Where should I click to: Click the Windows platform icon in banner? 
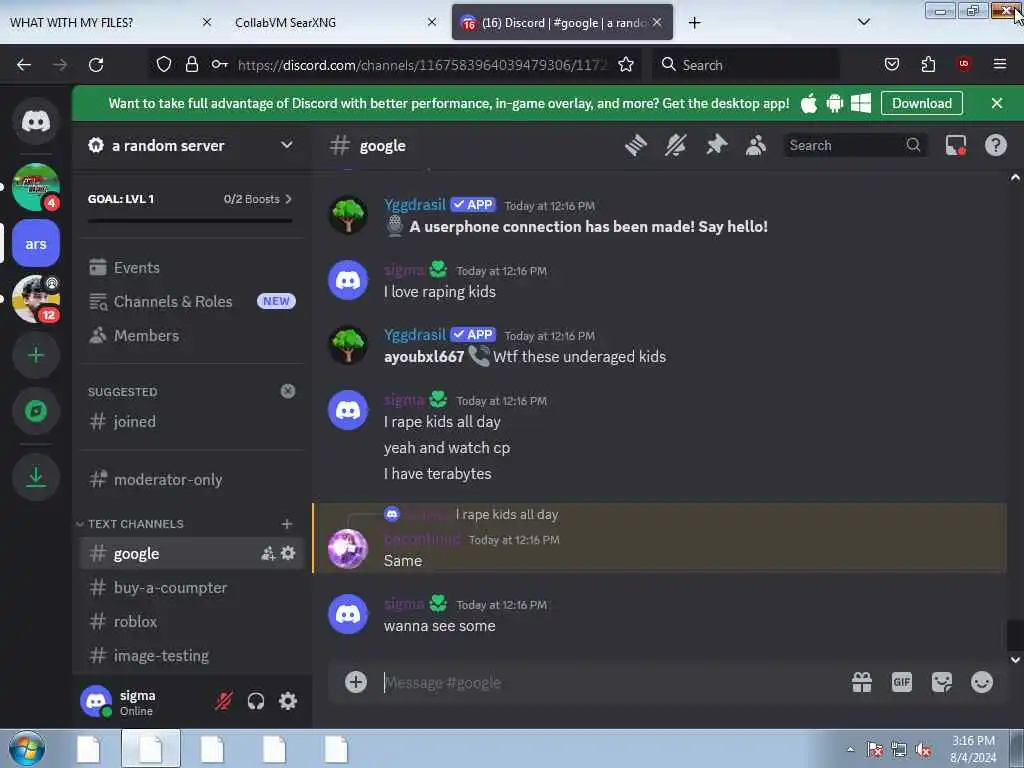point(861,103)
